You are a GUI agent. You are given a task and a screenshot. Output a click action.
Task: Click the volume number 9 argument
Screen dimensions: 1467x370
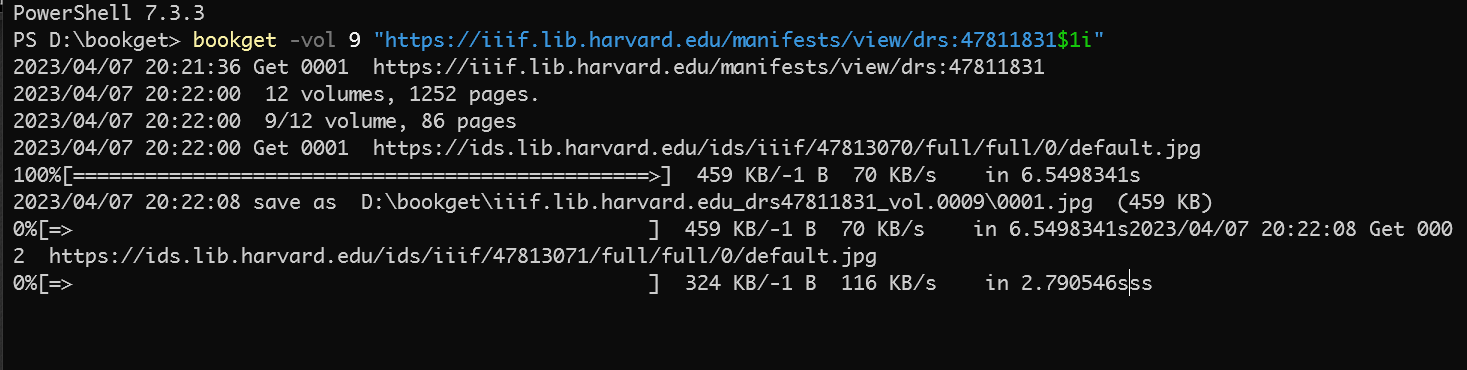(353, 41)
